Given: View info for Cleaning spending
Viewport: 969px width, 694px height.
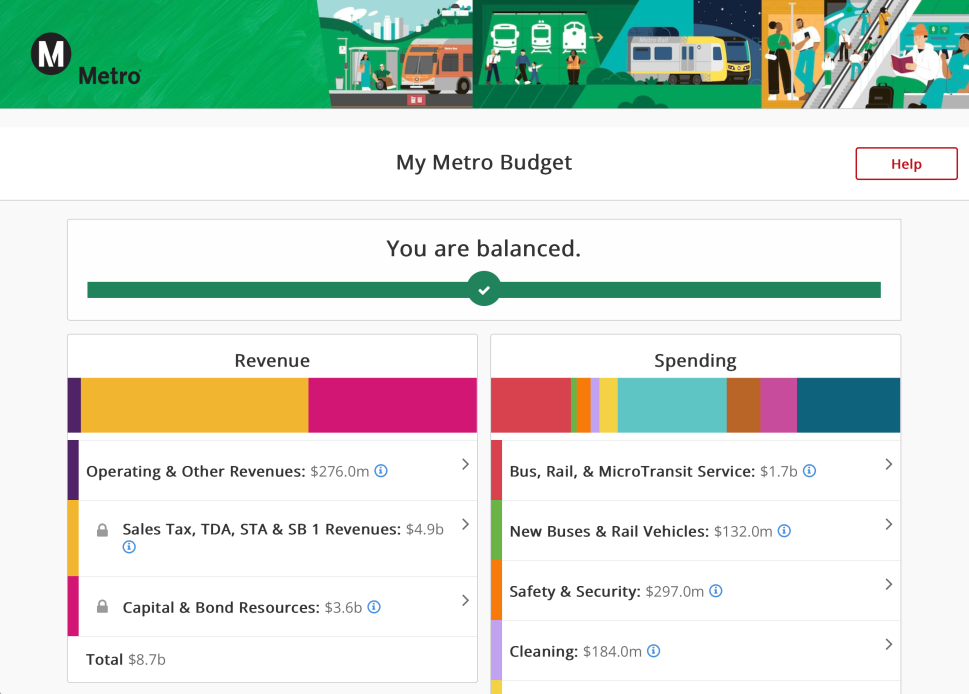Looking at the screenshot, I should 653,651.
